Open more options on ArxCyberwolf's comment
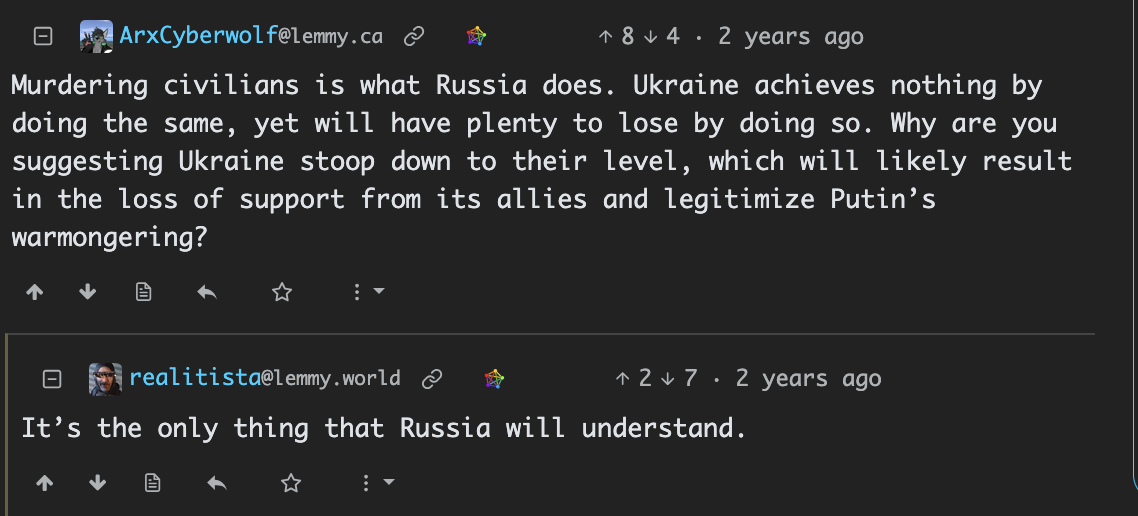The width and height of the screenshot is (1138, 516). coord(368,292)
